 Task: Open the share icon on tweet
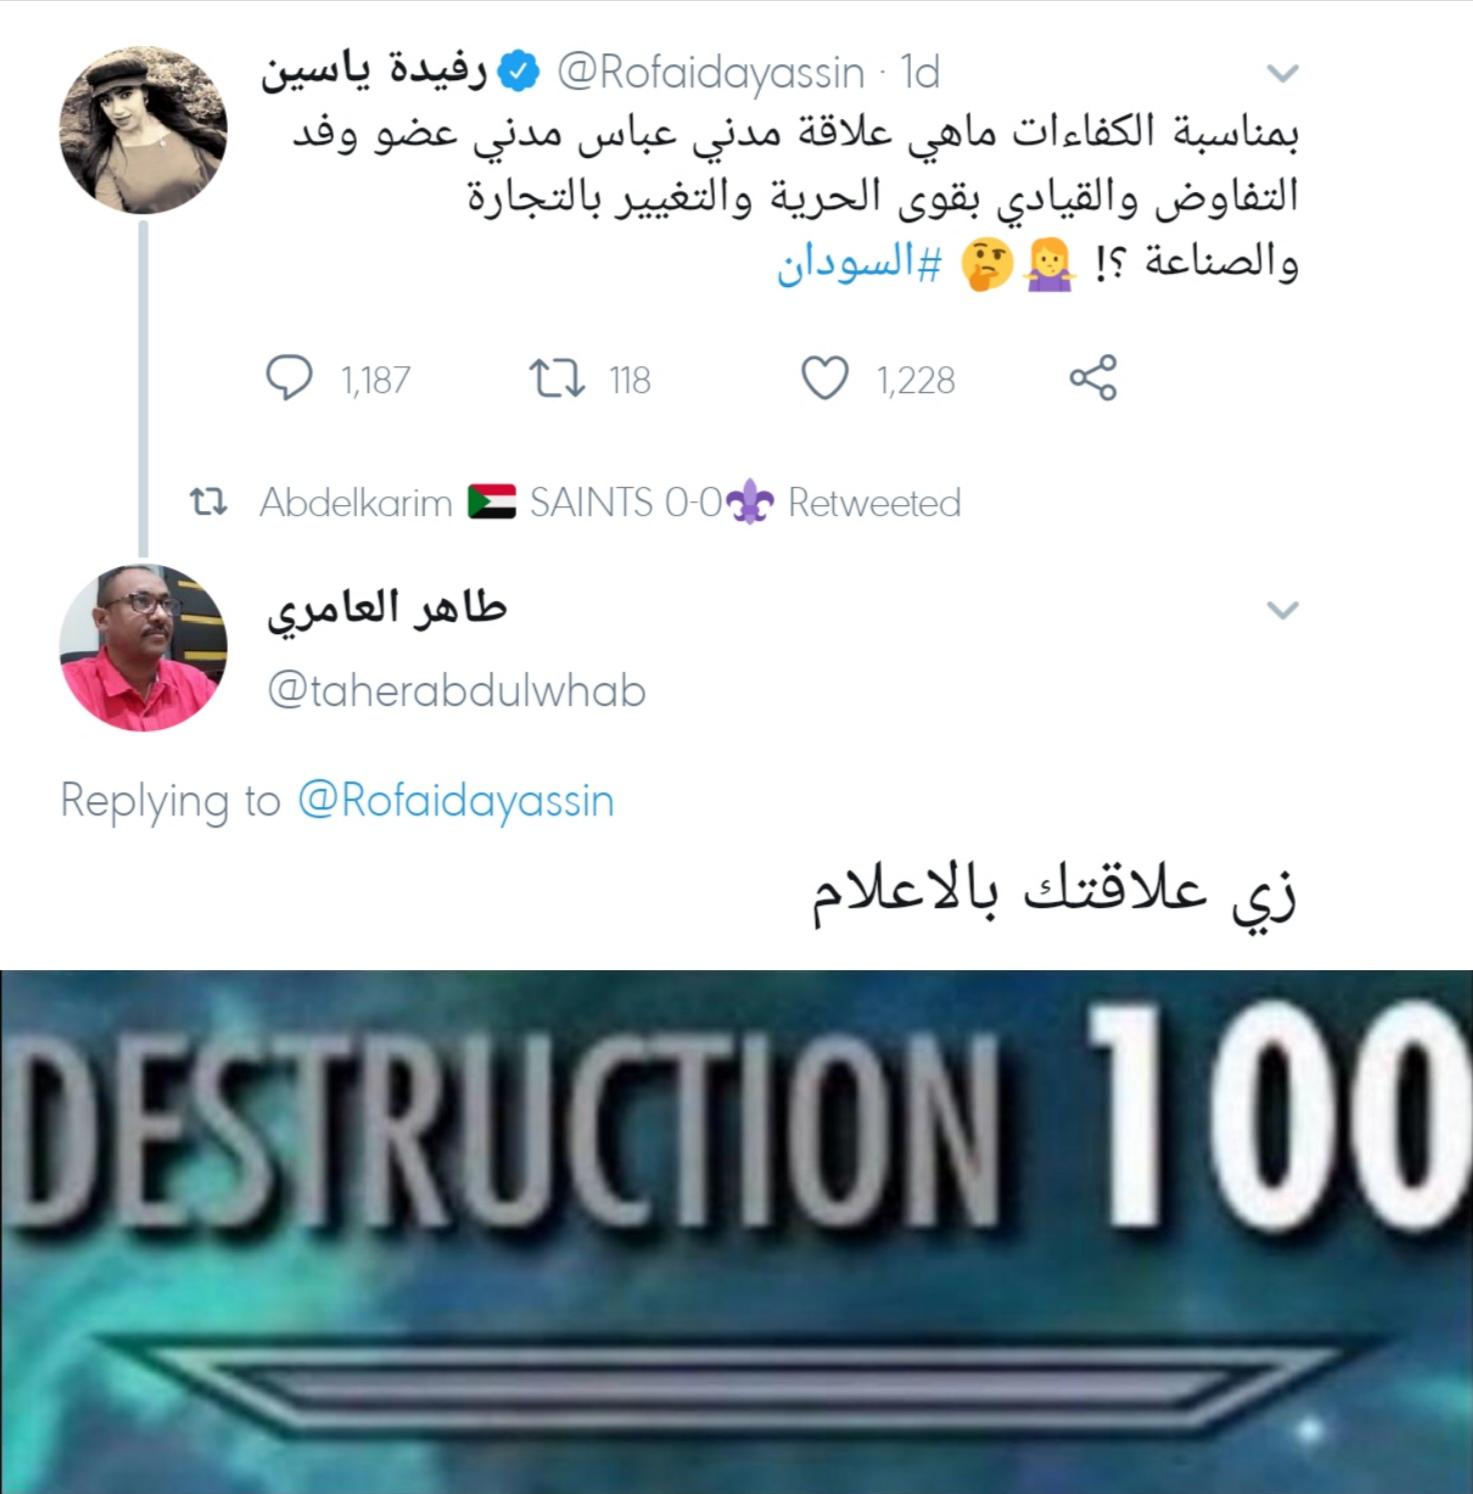pos(1092,378)
